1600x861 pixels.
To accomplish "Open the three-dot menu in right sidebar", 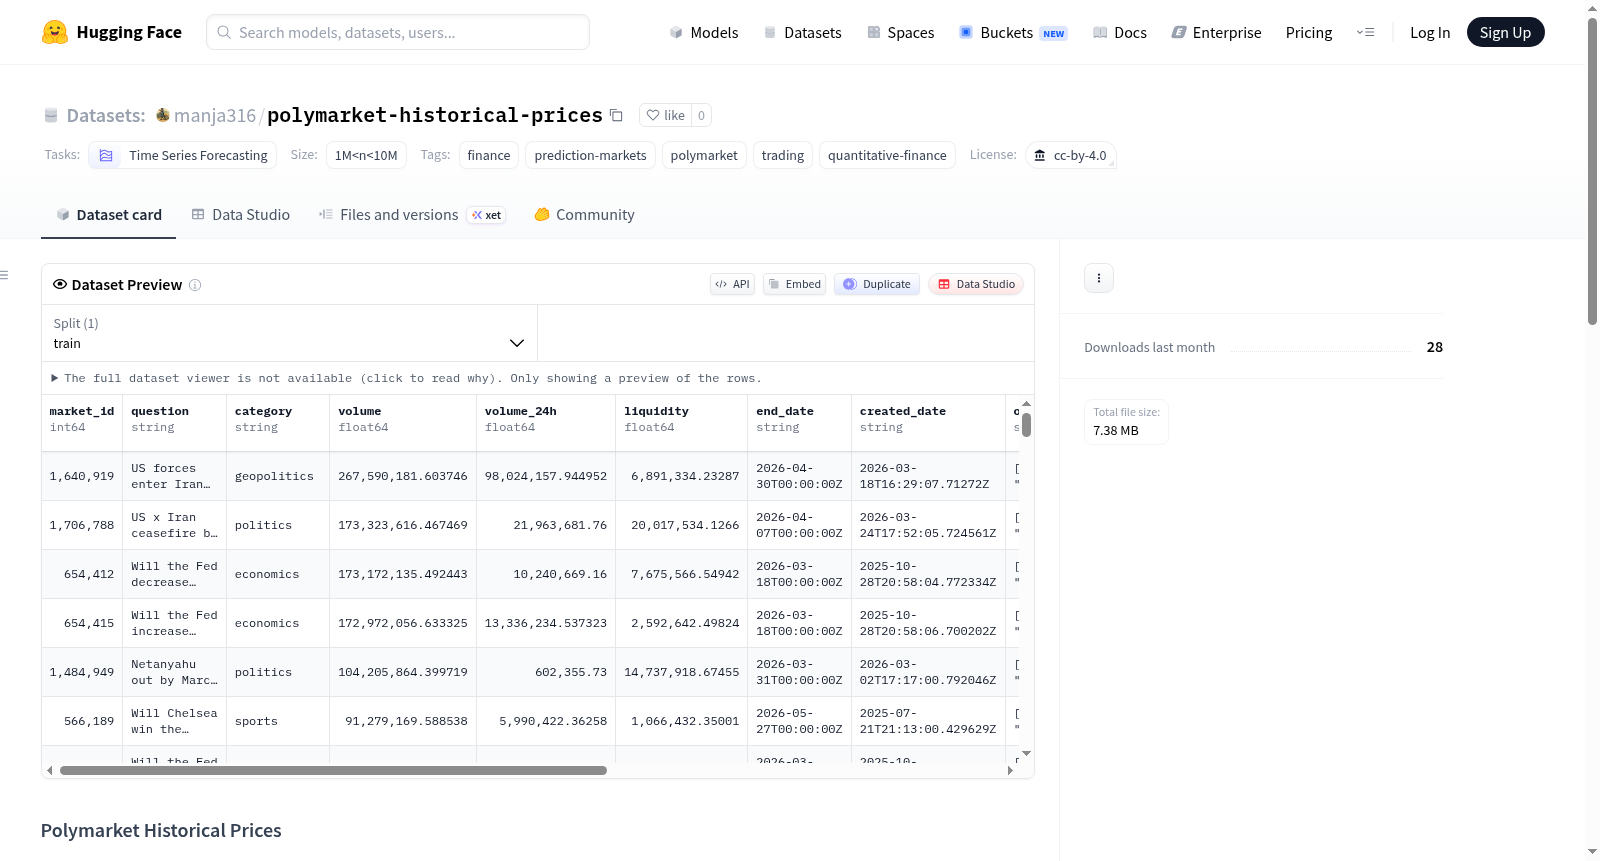I will (1099, 278).
